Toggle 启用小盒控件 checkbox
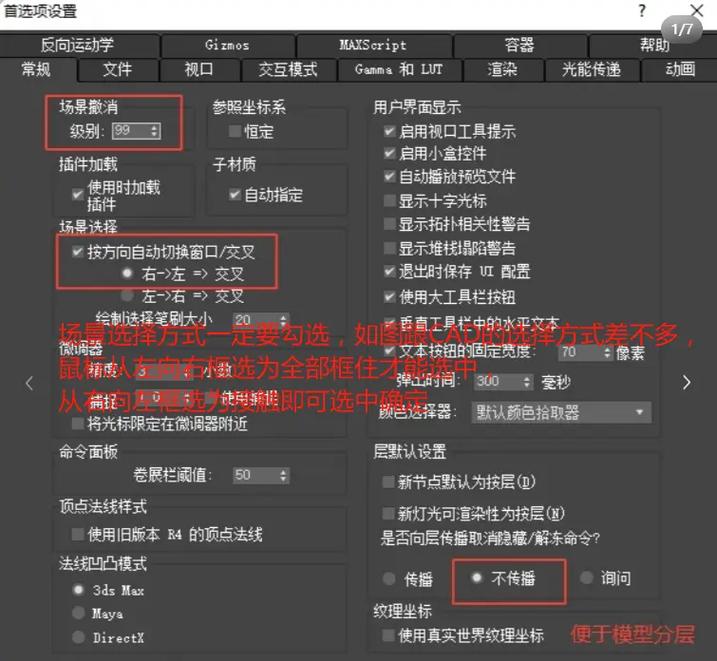Viewport: 717px width, 661px height. tap(390, 153)
